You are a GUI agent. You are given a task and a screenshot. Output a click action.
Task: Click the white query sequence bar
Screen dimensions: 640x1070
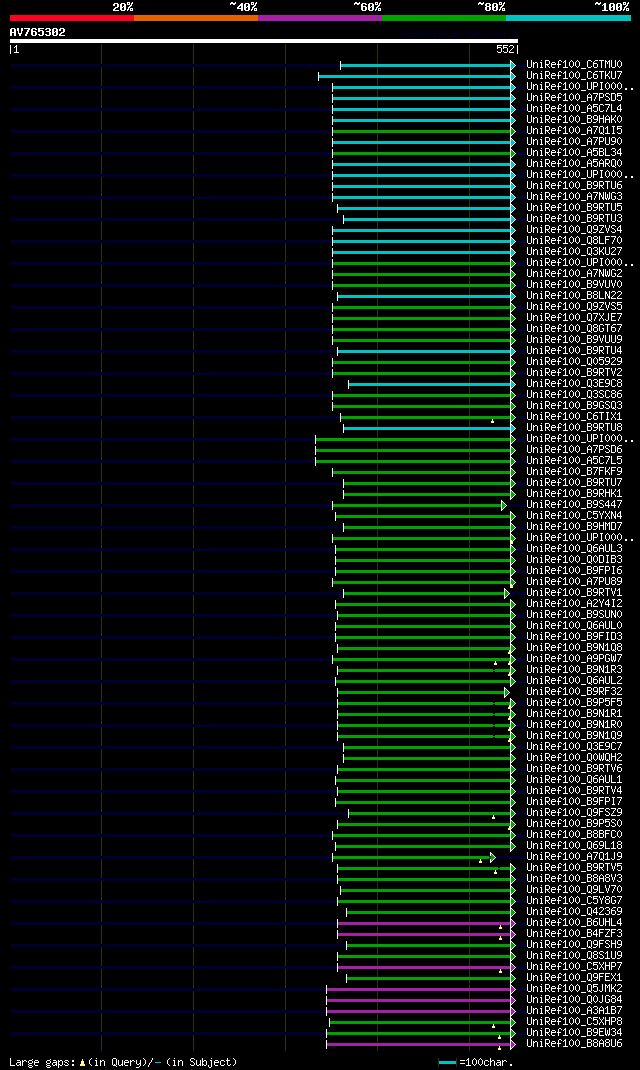pos(264,41)
